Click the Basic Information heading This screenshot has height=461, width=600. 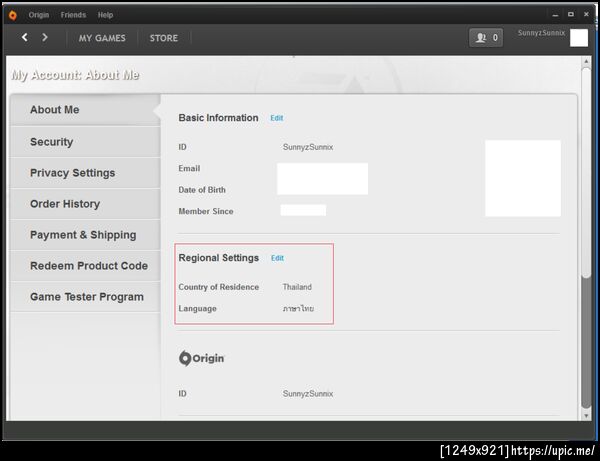click(218, 118)
